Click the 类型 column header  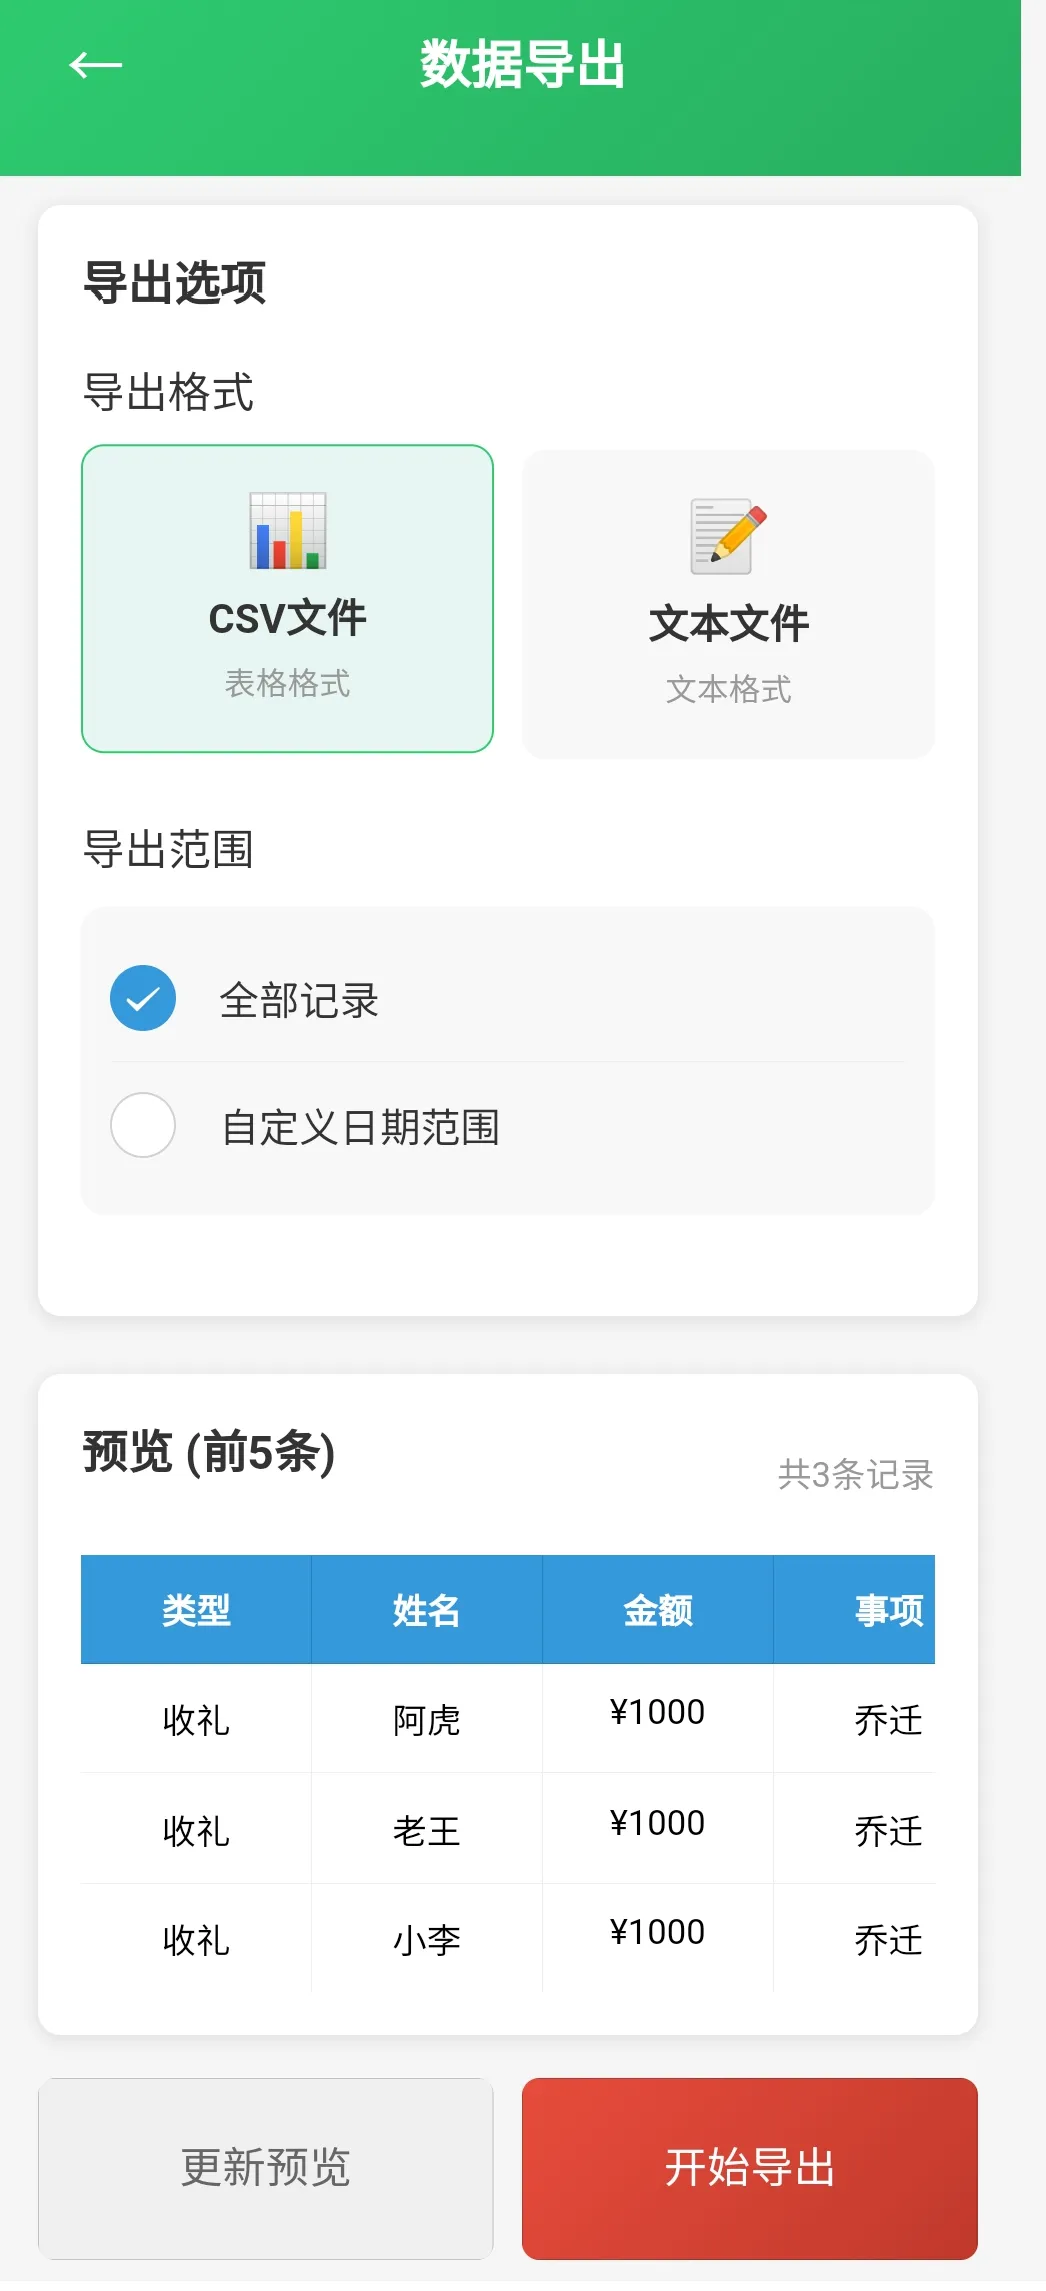click(x=196, y=1610)
